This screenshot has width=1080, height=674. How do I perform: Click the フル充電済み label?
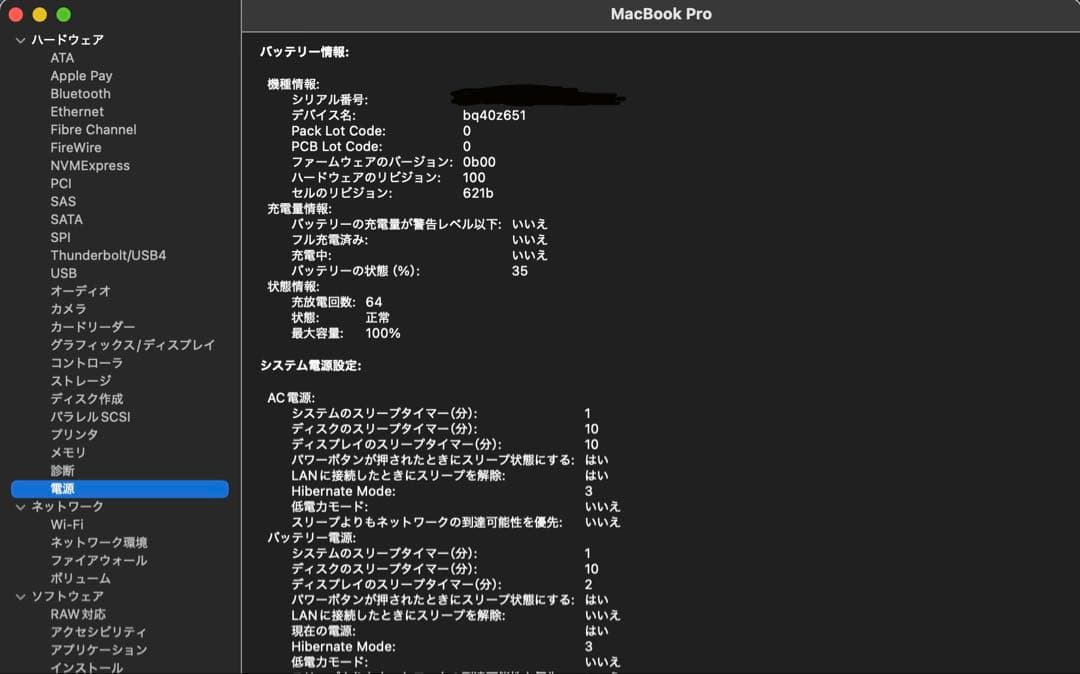point(329,240)
